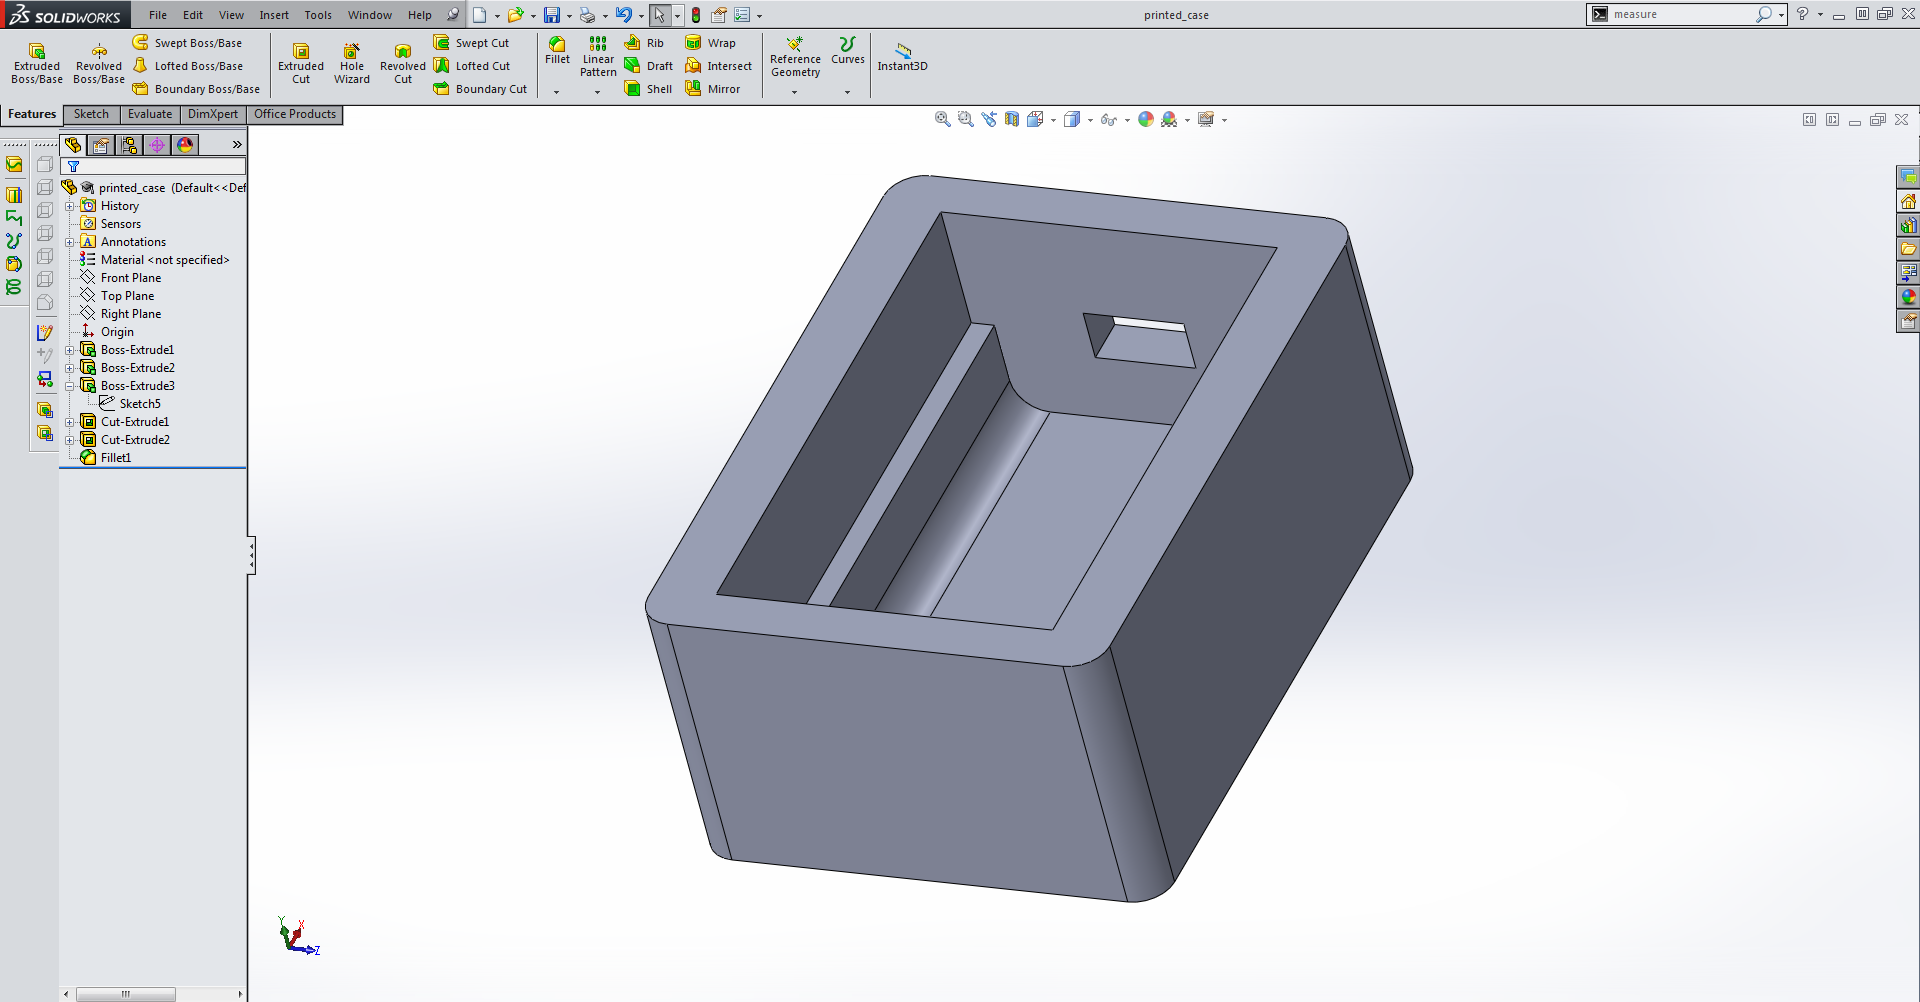Select the Rib tool
1920x1002 pixels.
coord(644,43)
